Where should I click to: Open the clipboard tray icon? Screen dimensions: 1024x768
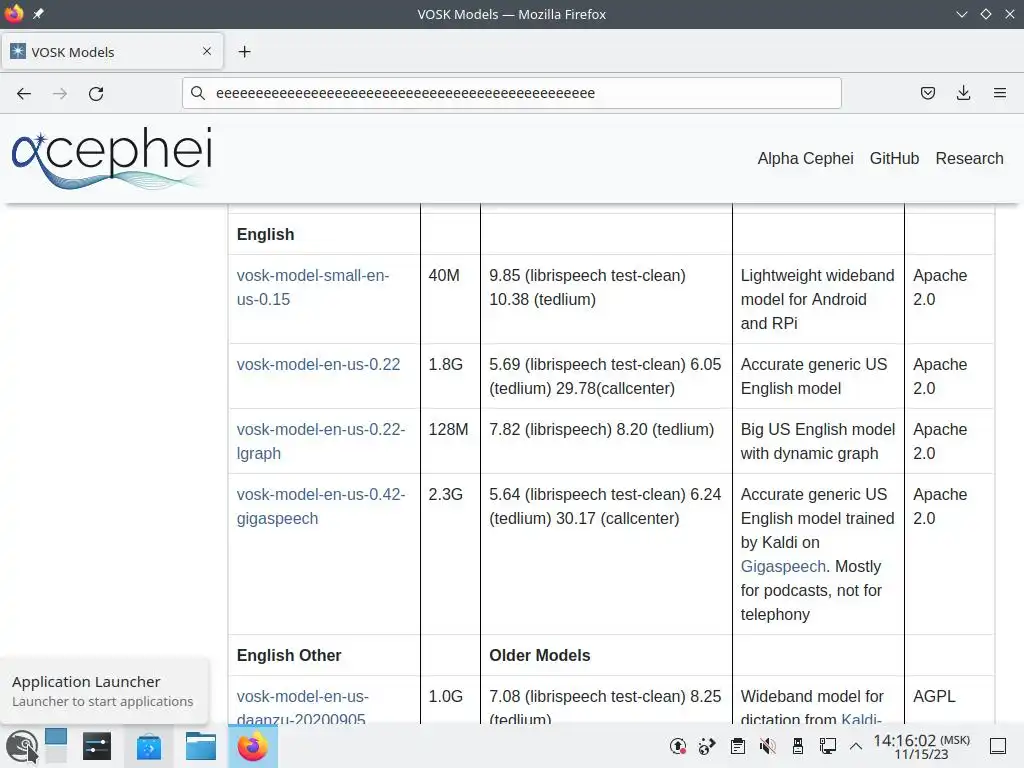[x=738, y=746]
